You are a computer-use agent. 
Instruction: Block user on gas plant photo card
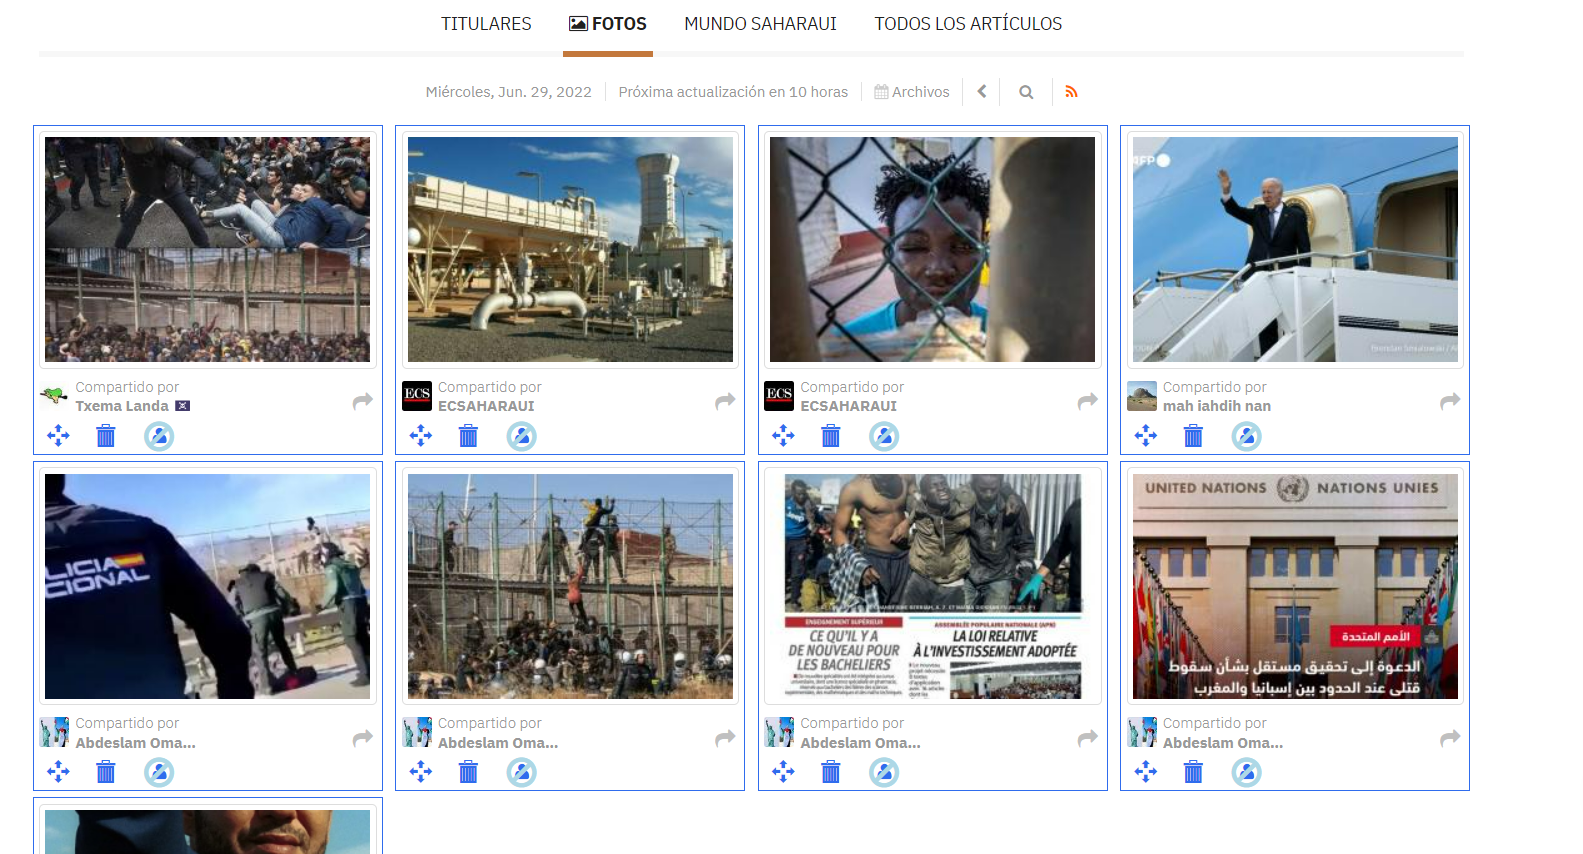tap(521, 436)
